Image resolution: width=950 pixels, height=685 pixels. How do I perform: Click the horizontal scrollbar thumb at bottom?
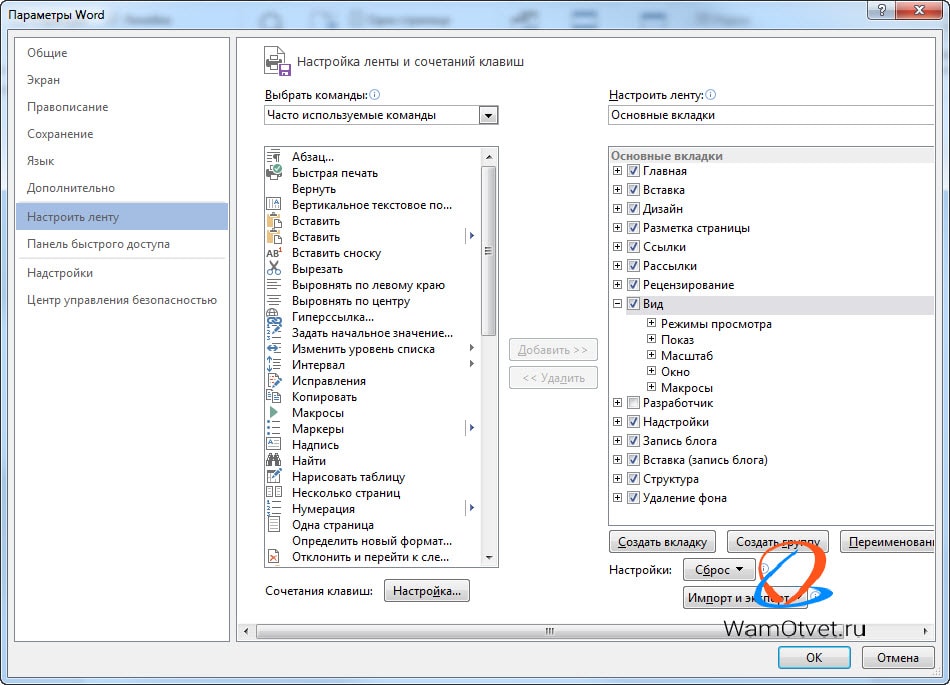pos(550,631)
